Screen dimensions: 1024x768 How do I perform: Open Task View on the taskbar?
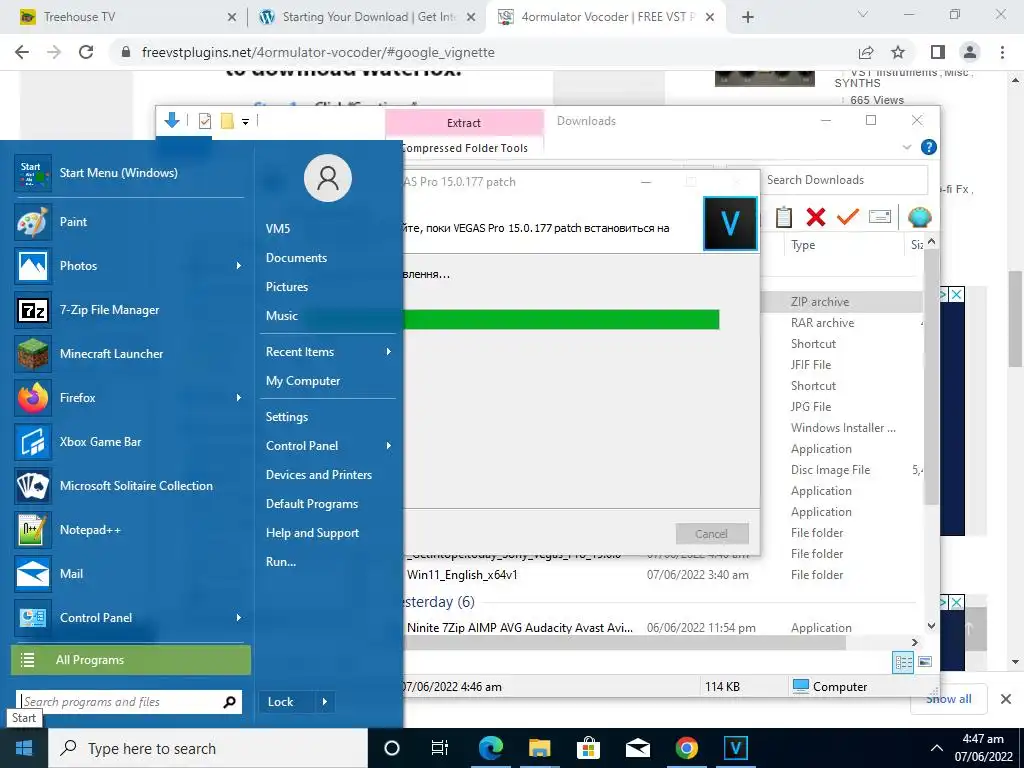click(440, 748)
